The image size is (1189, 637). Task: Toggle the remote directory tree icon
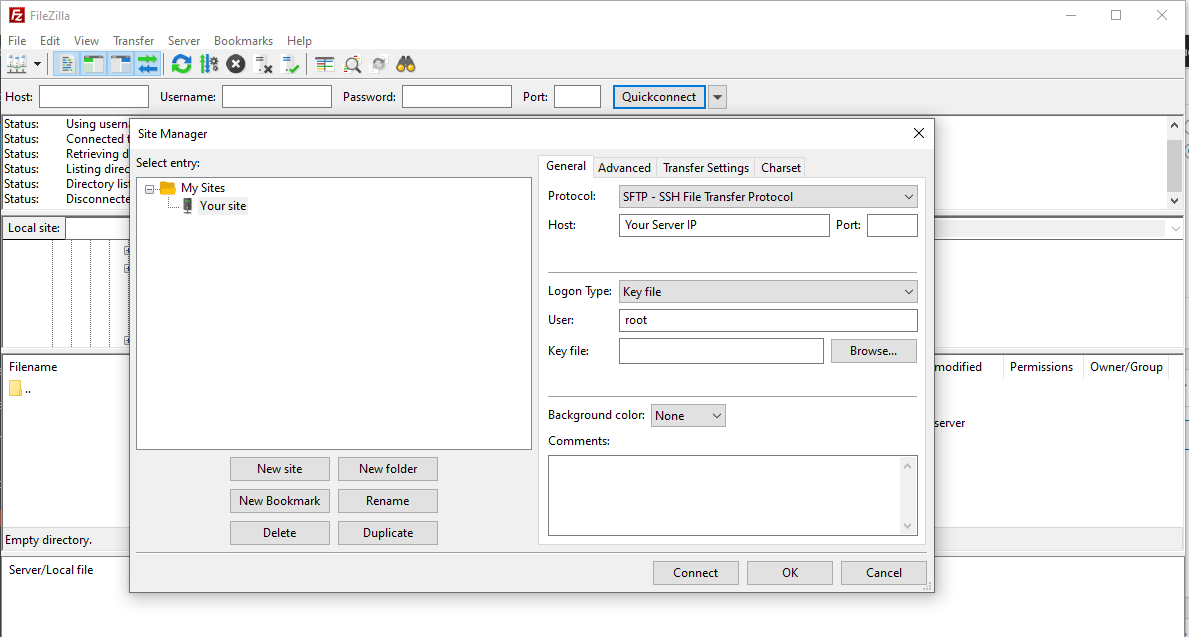[121, 64]
